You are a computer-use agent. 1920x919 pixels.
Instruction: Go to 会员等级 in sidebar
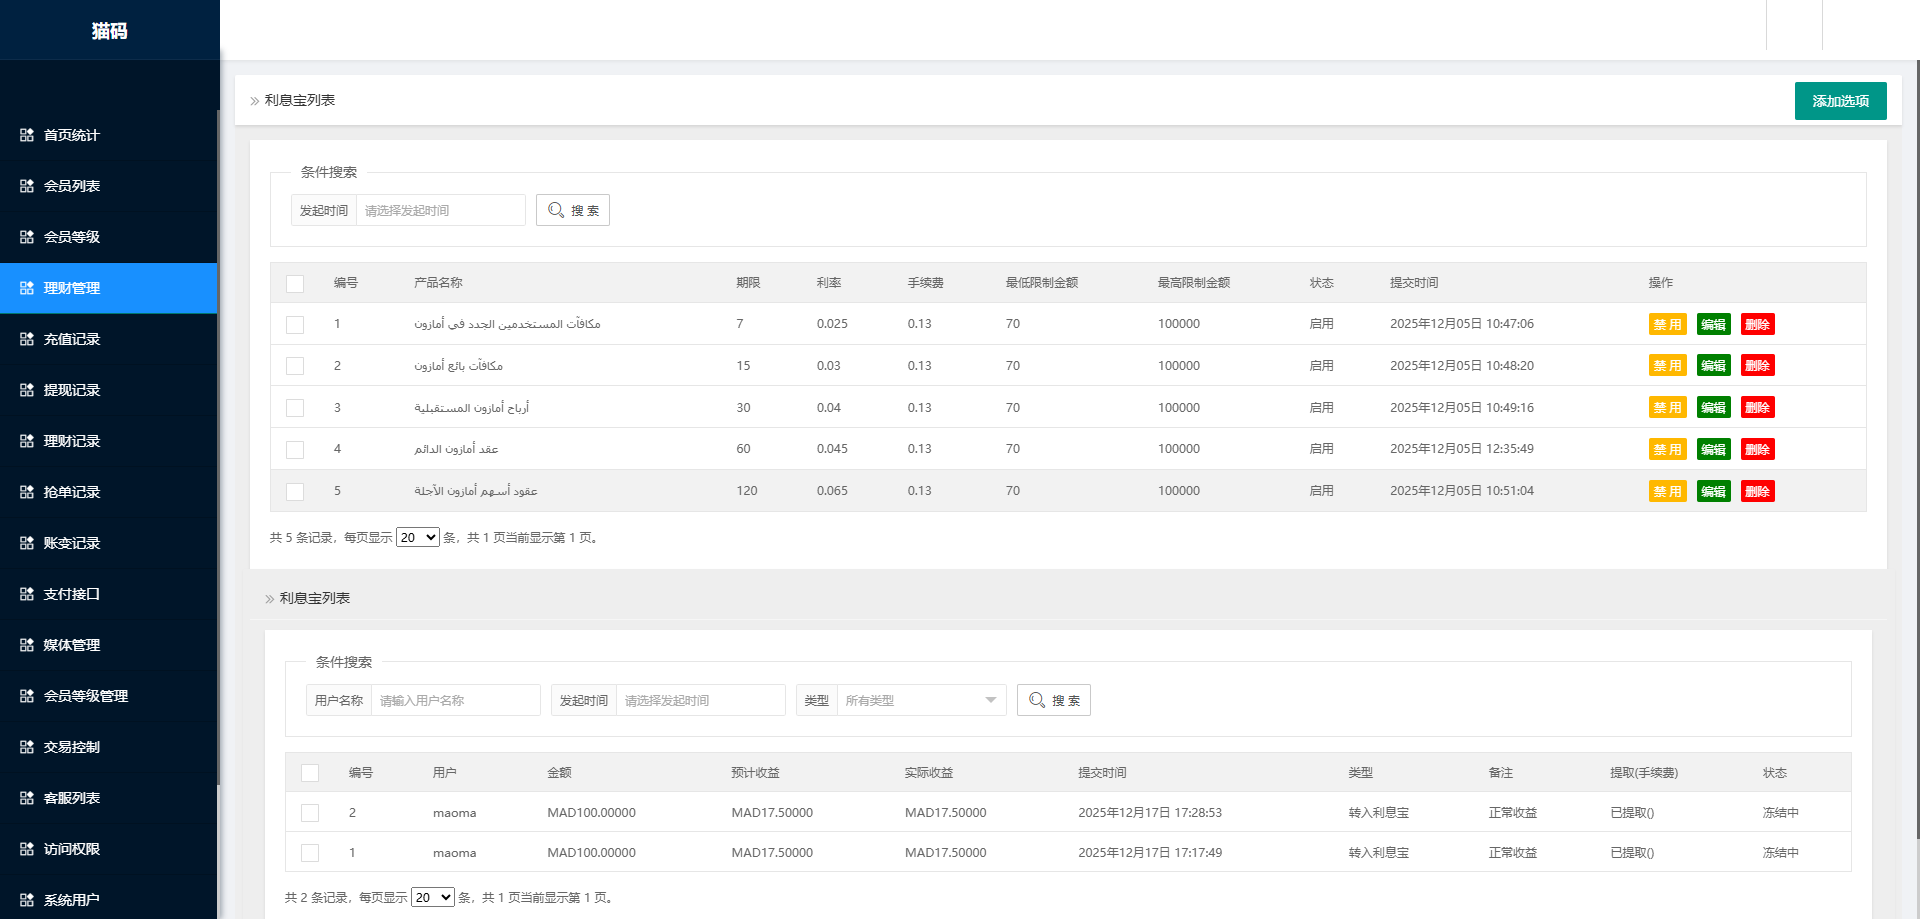click(72, 237)
